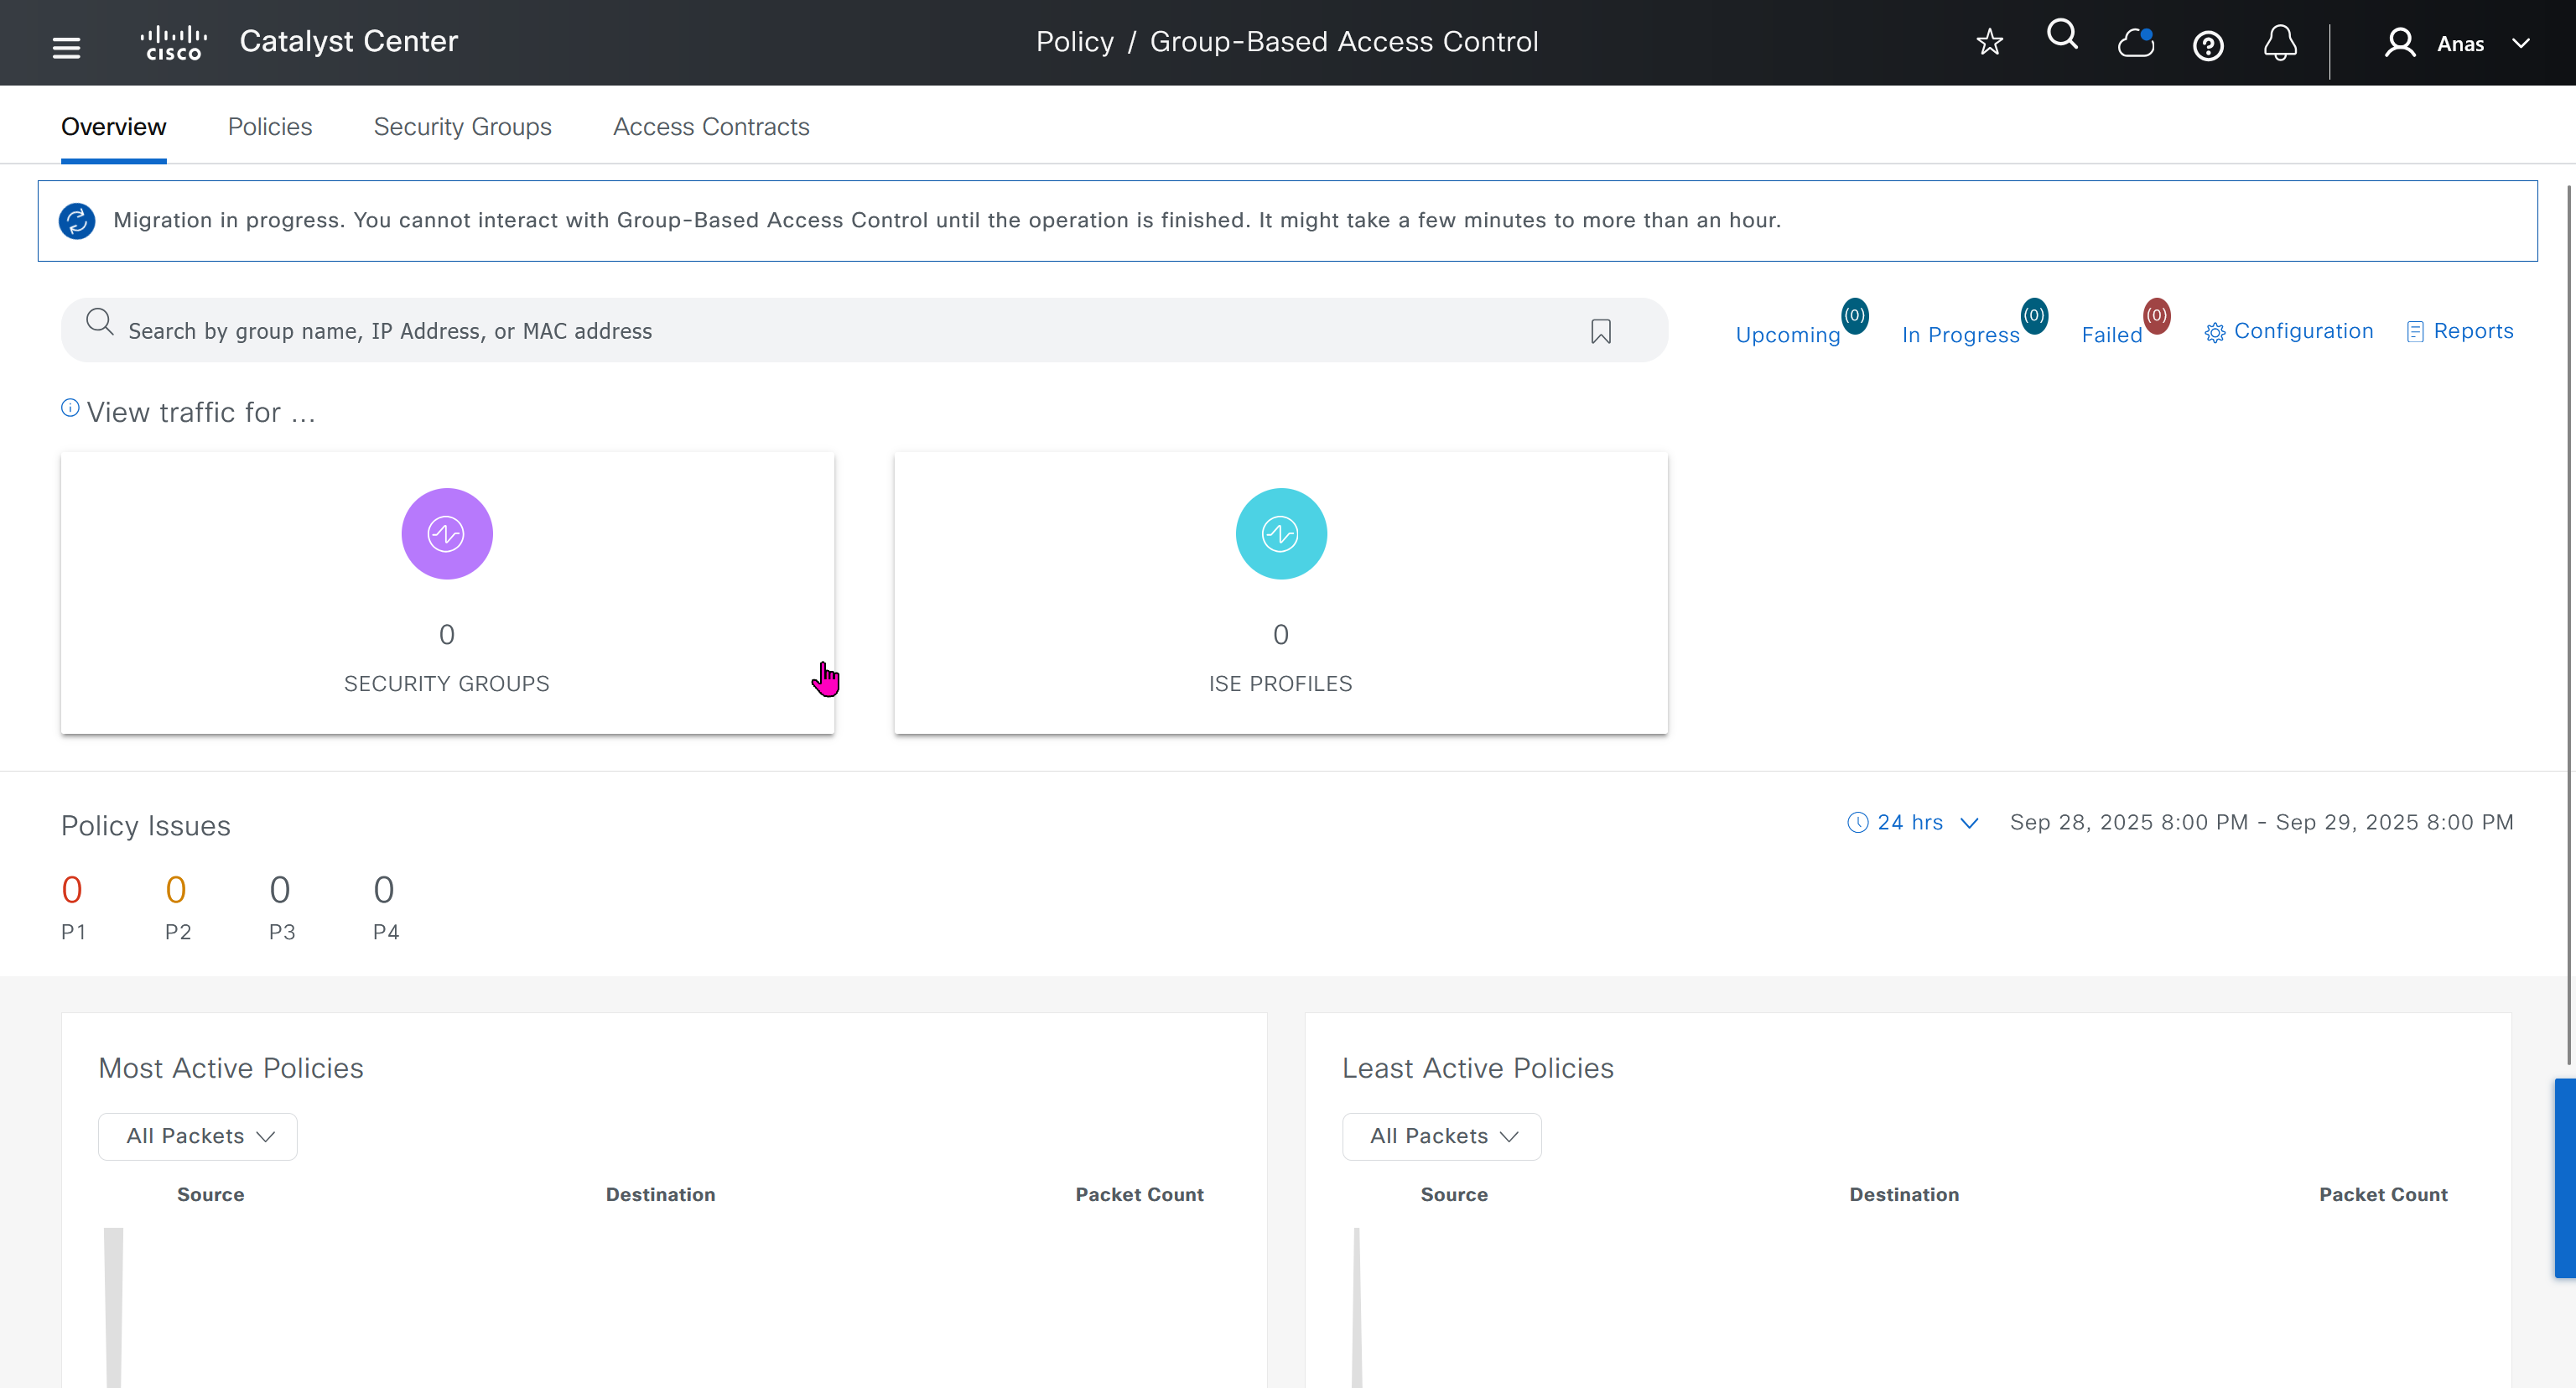Open global search magnifier icon
This screenshot has height=1388, width=2576.
tap(2062, 36)
